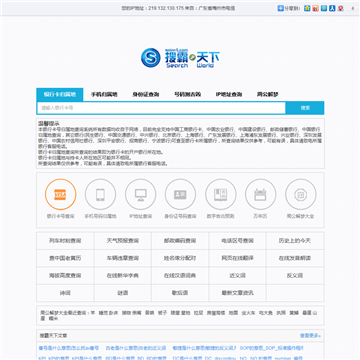This screenshot has height=360, width=360.
Task: Open the 历史上的今天 link
Action: point(295,241)
